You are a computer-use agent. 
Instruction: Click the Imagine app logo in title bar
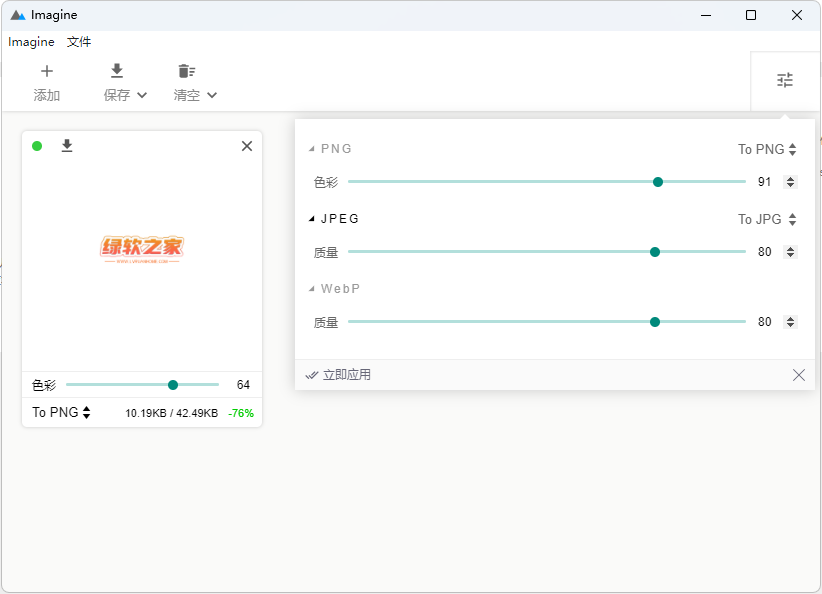point(18,15)
